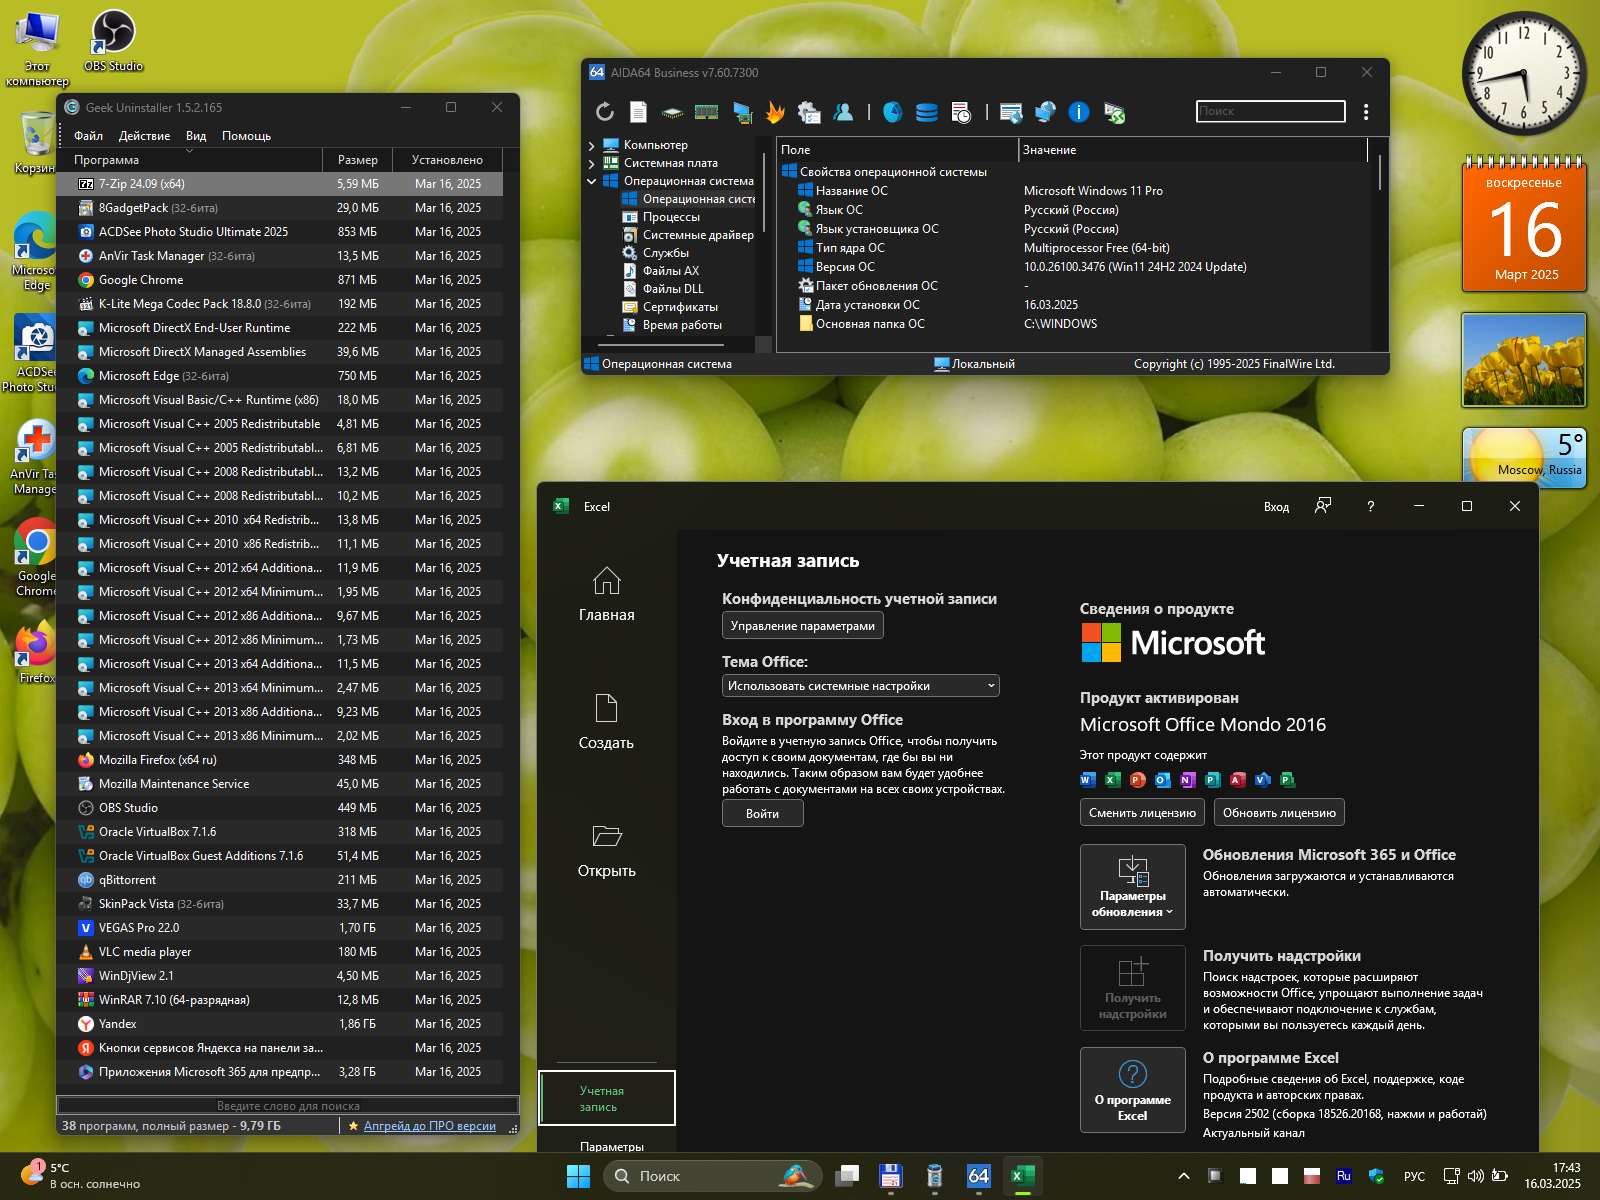
Task: Launch the AIDA64 stability test flame icon
Action: (x=775, y=112)
